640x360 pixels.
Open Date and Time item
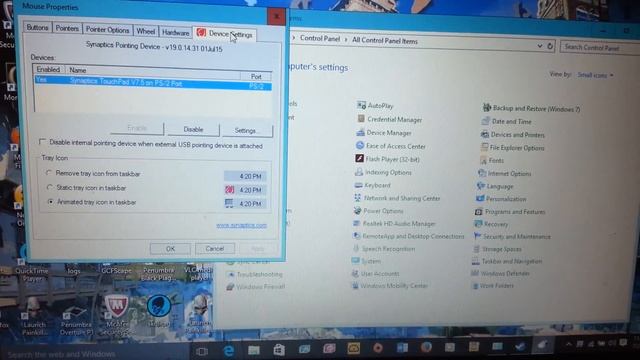(x=507, y=121)
